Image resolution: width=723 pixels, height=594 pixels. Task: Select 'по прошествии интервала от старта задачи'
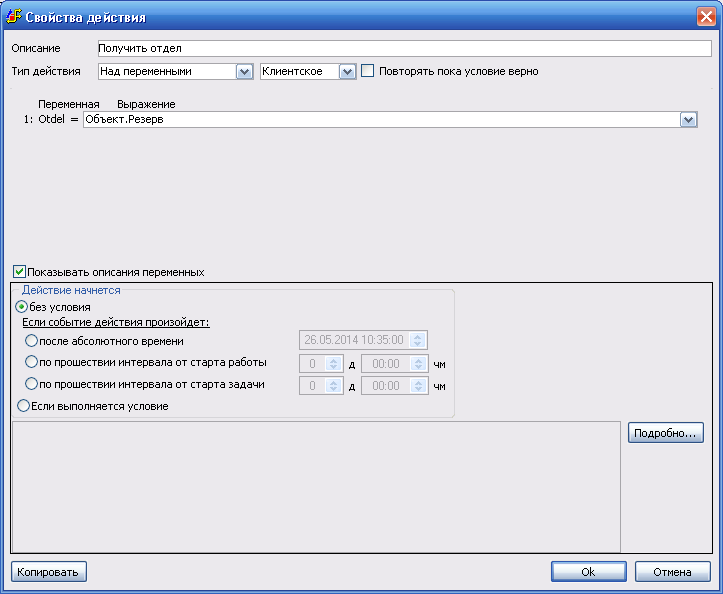pyautogui.click(x=31, y=384)
